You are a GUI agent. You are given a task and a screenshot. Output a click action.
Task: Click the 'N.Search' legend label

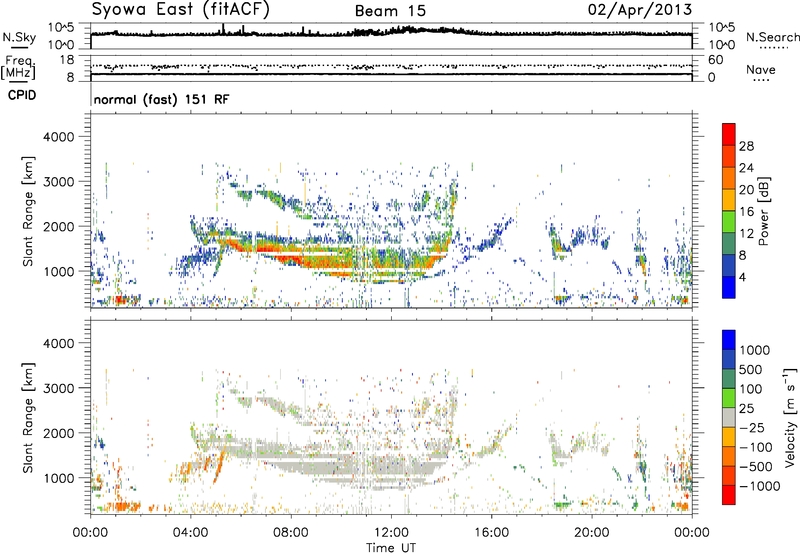coord(772,37)
